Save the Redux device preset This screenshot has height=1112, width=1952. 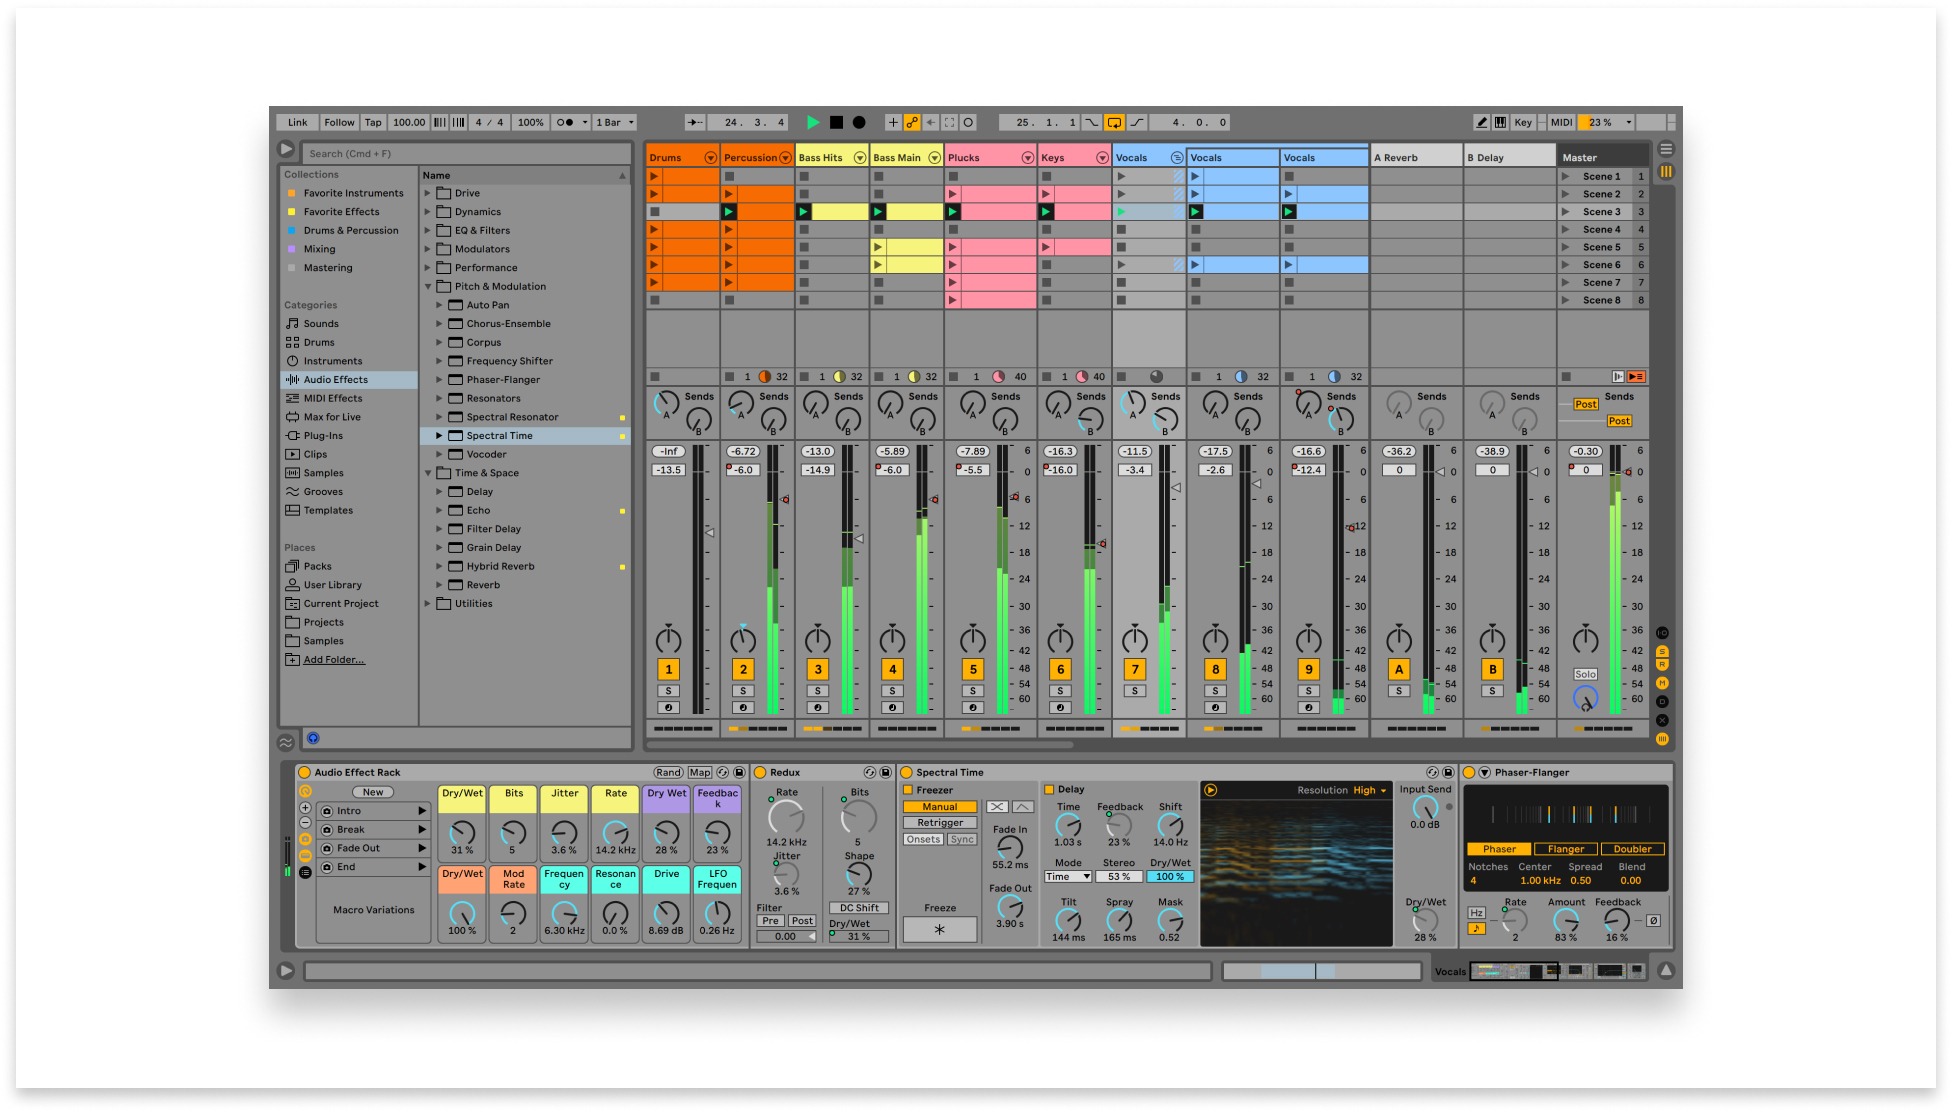point(885,773)
